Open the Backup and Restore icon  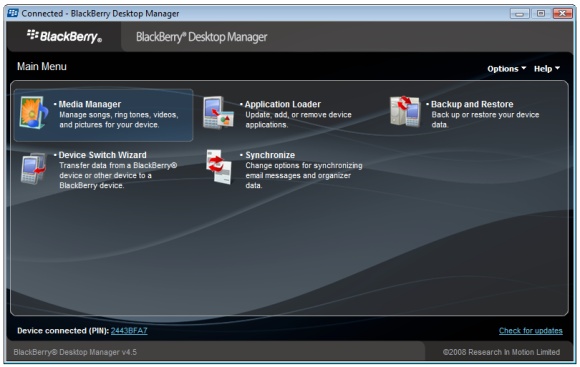pyautogui.click(x=405, y=111)
